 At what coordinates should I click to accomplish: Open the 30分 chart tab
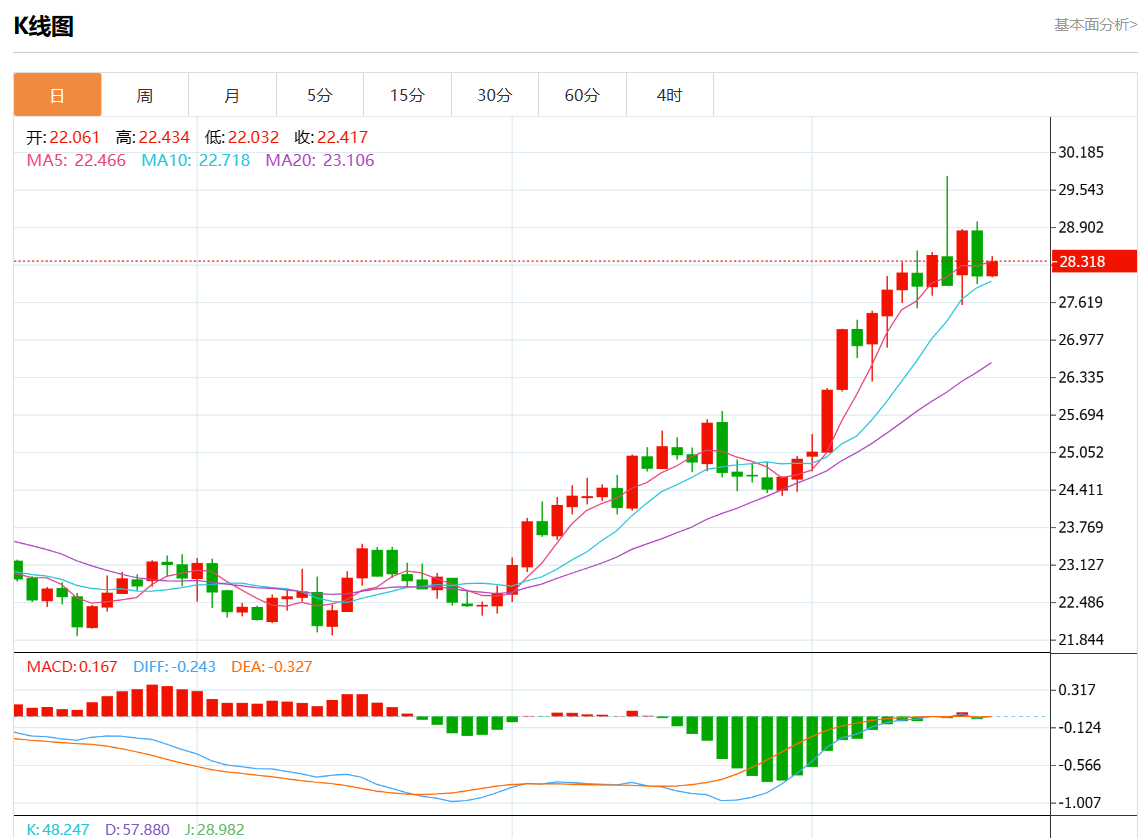494,95
